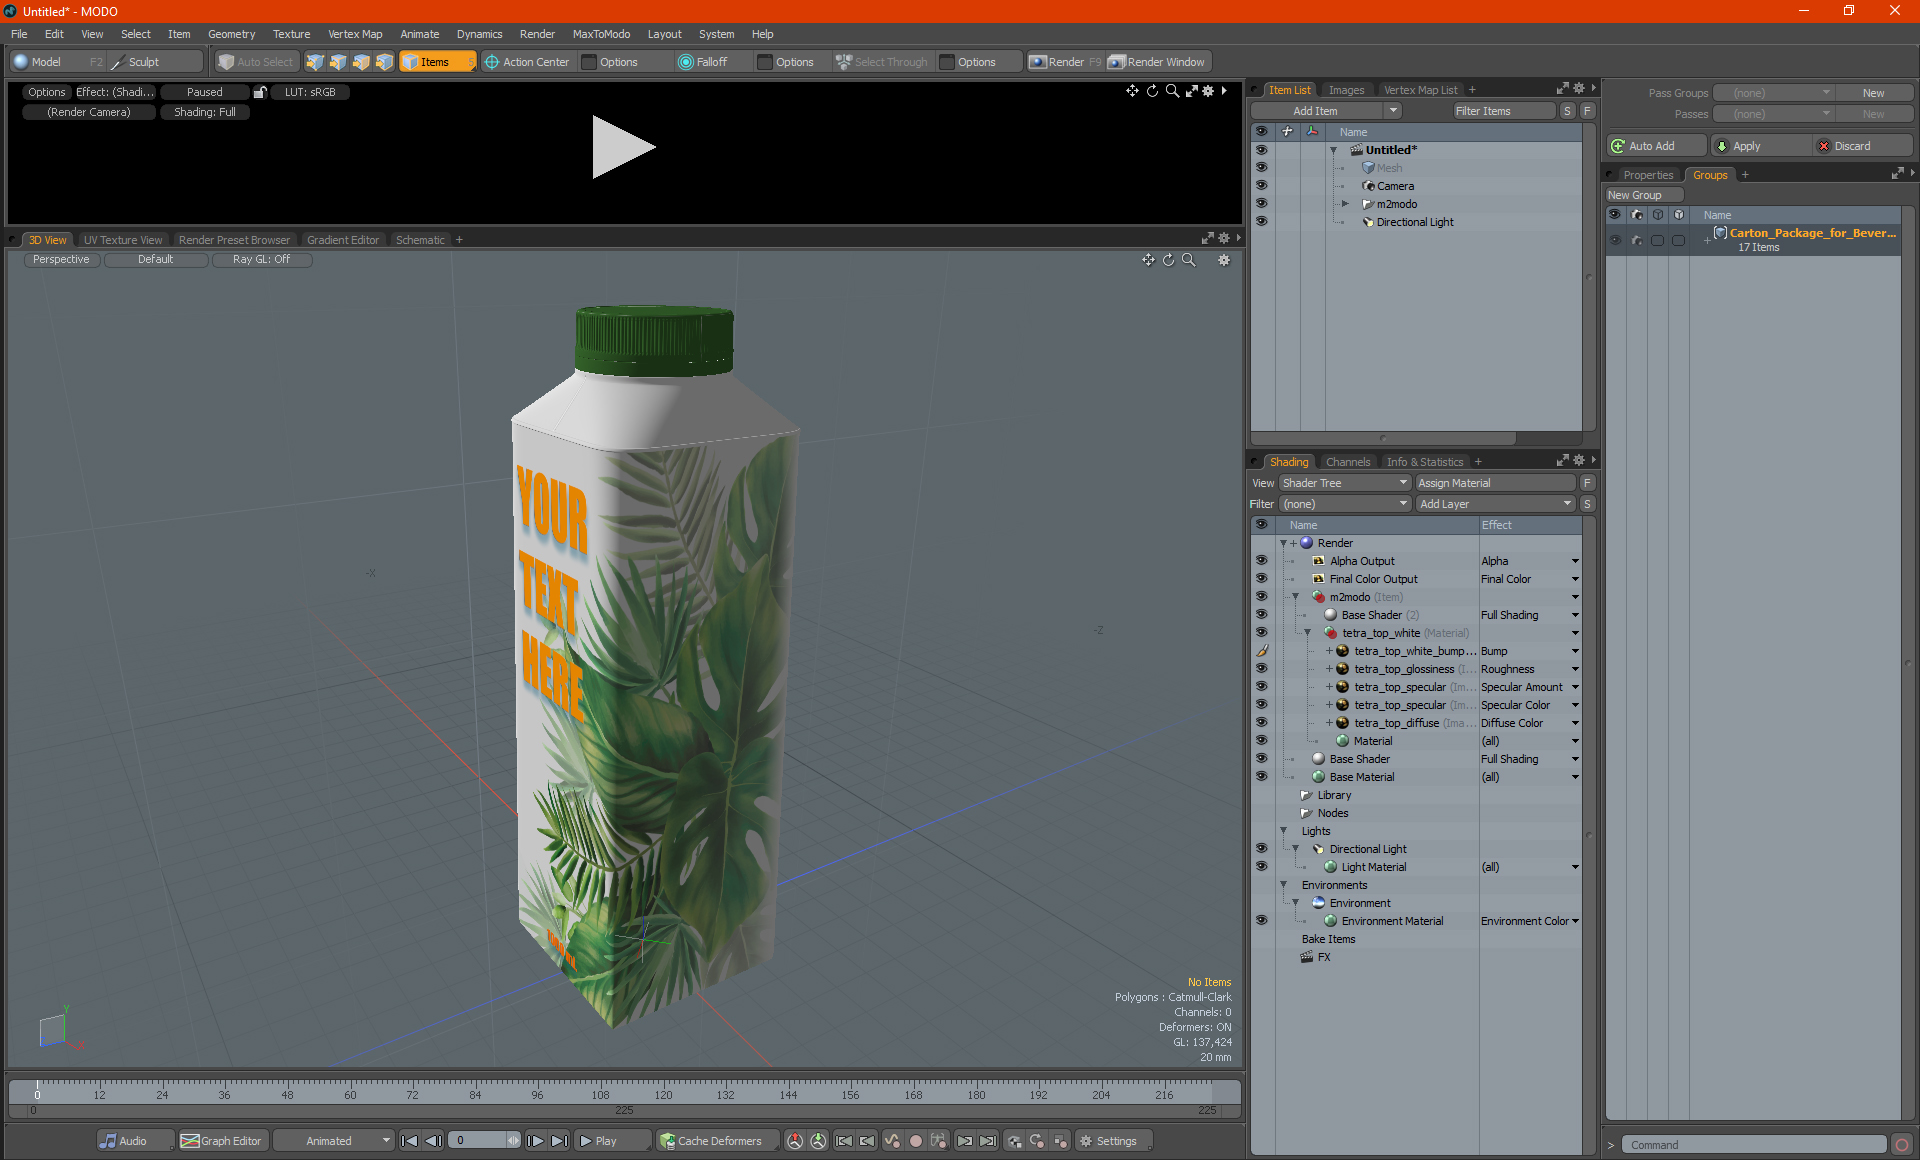1920x1160 pixels.
Task: Jump to the first frame
Action: pyautogui.click(x=409, y=1141)
